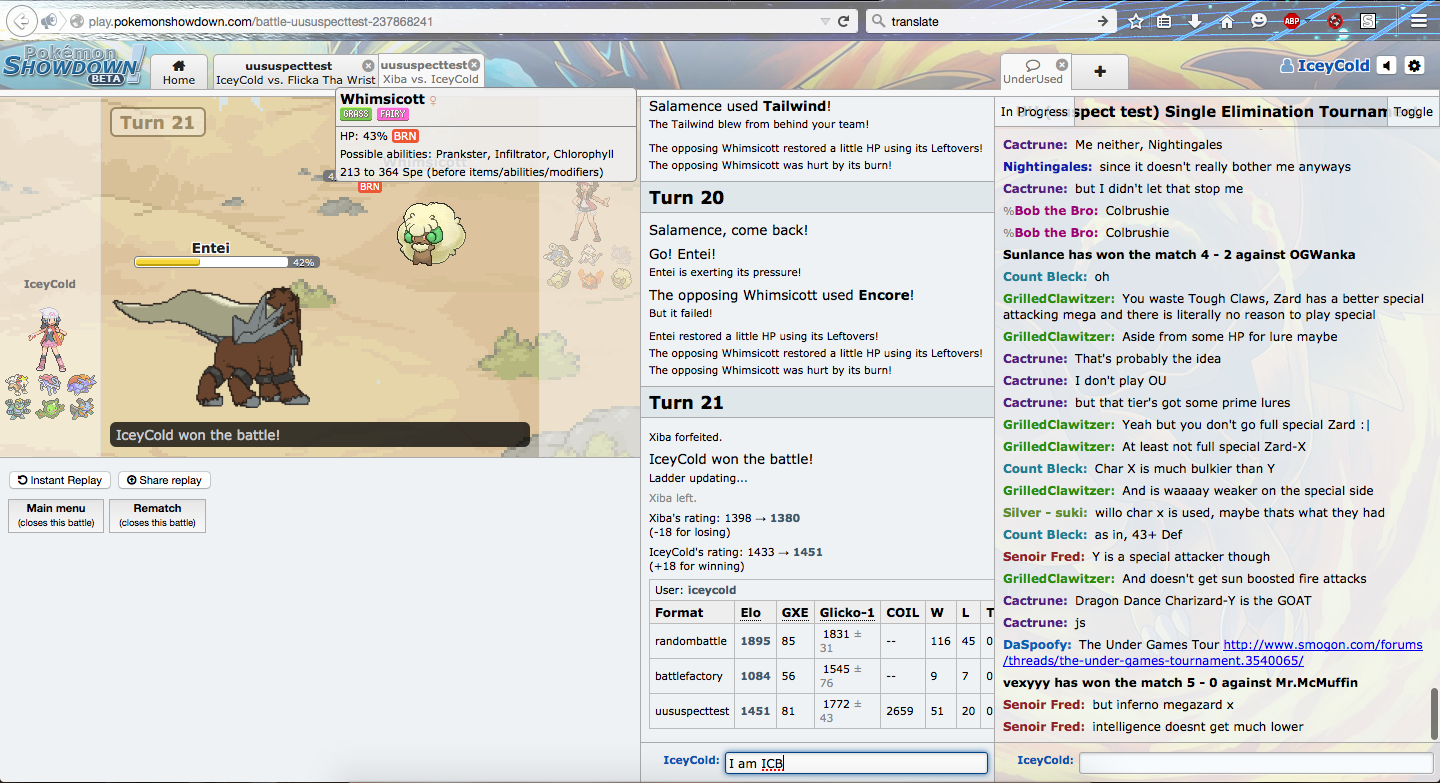Click the 'IceyCold won the battle!' message bar
The height and width of the screenshot is (783, 1440).
(320, 434)
